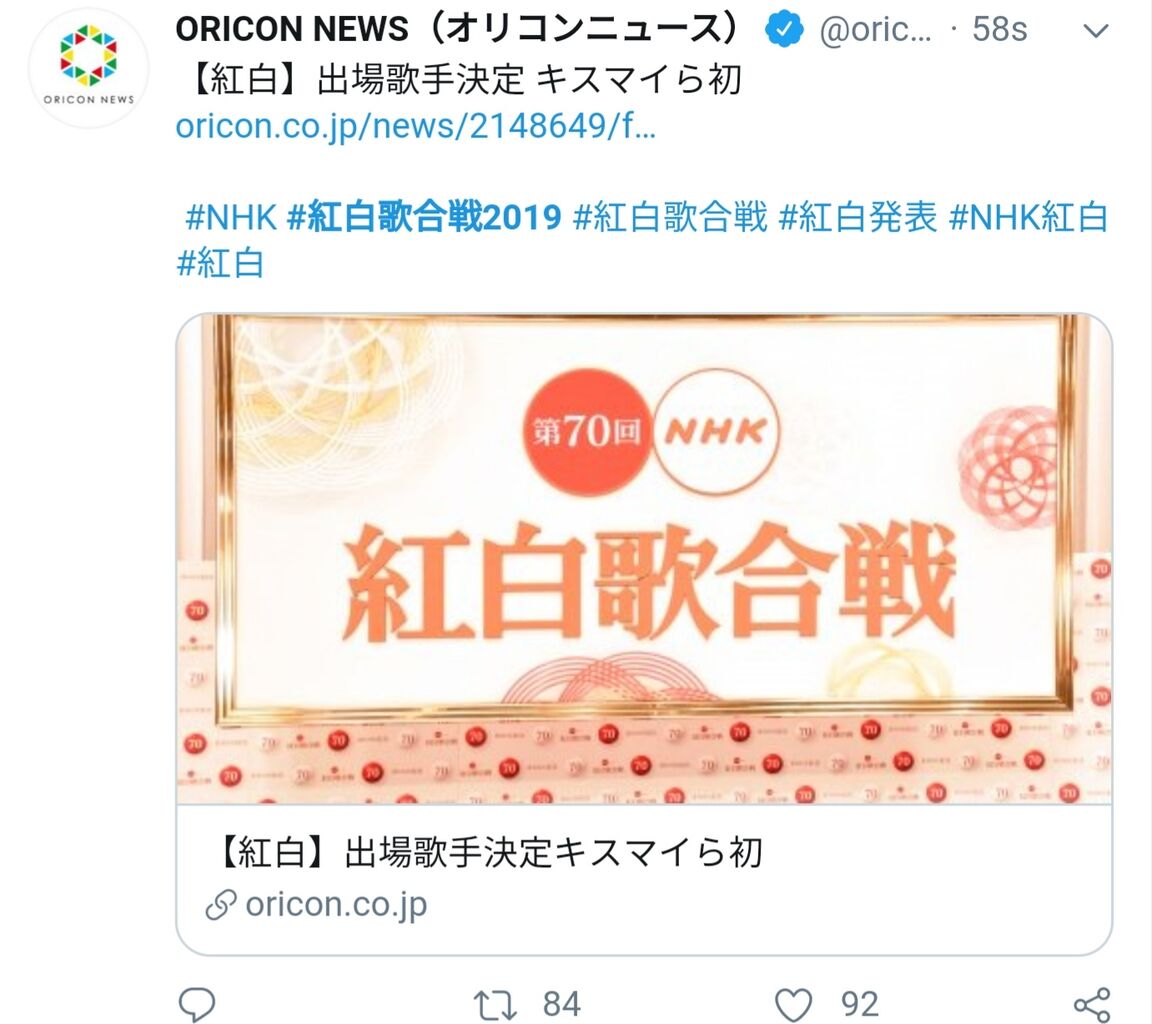Click the ORICON NEWS display name
Image resolution: width=1152 pixels, height=1024 pixels.
[x=456, y=29]
